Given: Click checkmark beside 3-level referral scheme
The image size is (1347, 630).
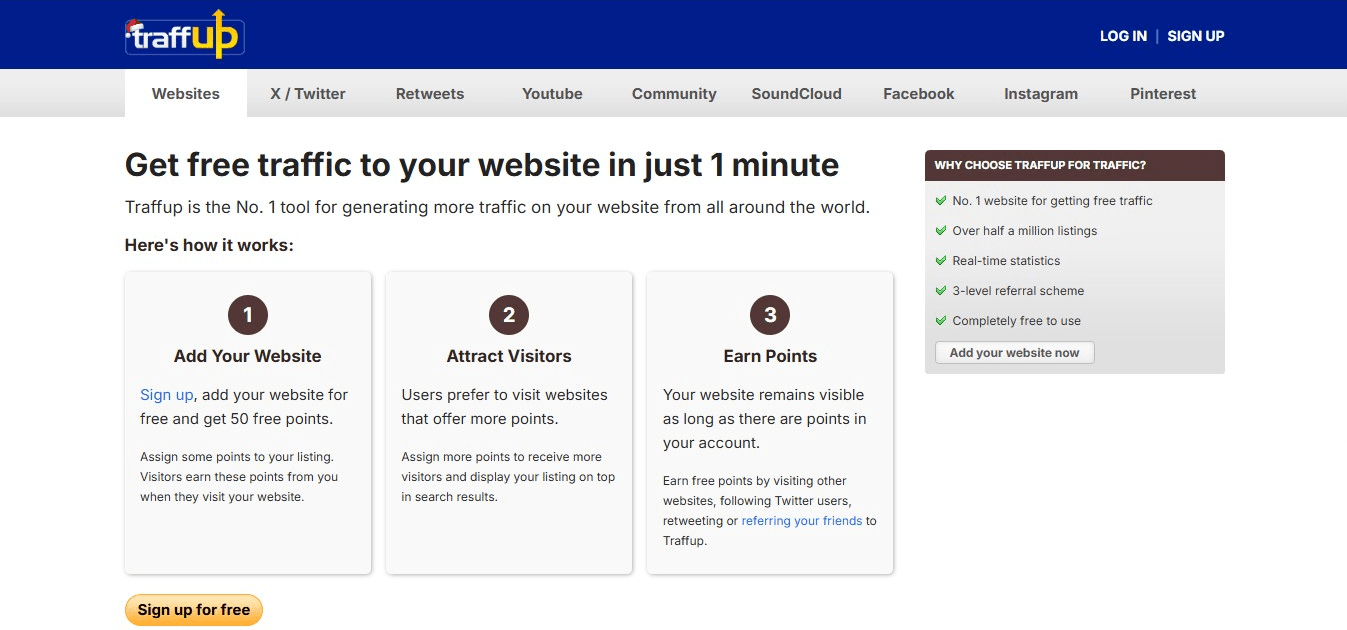Looking at the screenshot, I should coord(940,291).
